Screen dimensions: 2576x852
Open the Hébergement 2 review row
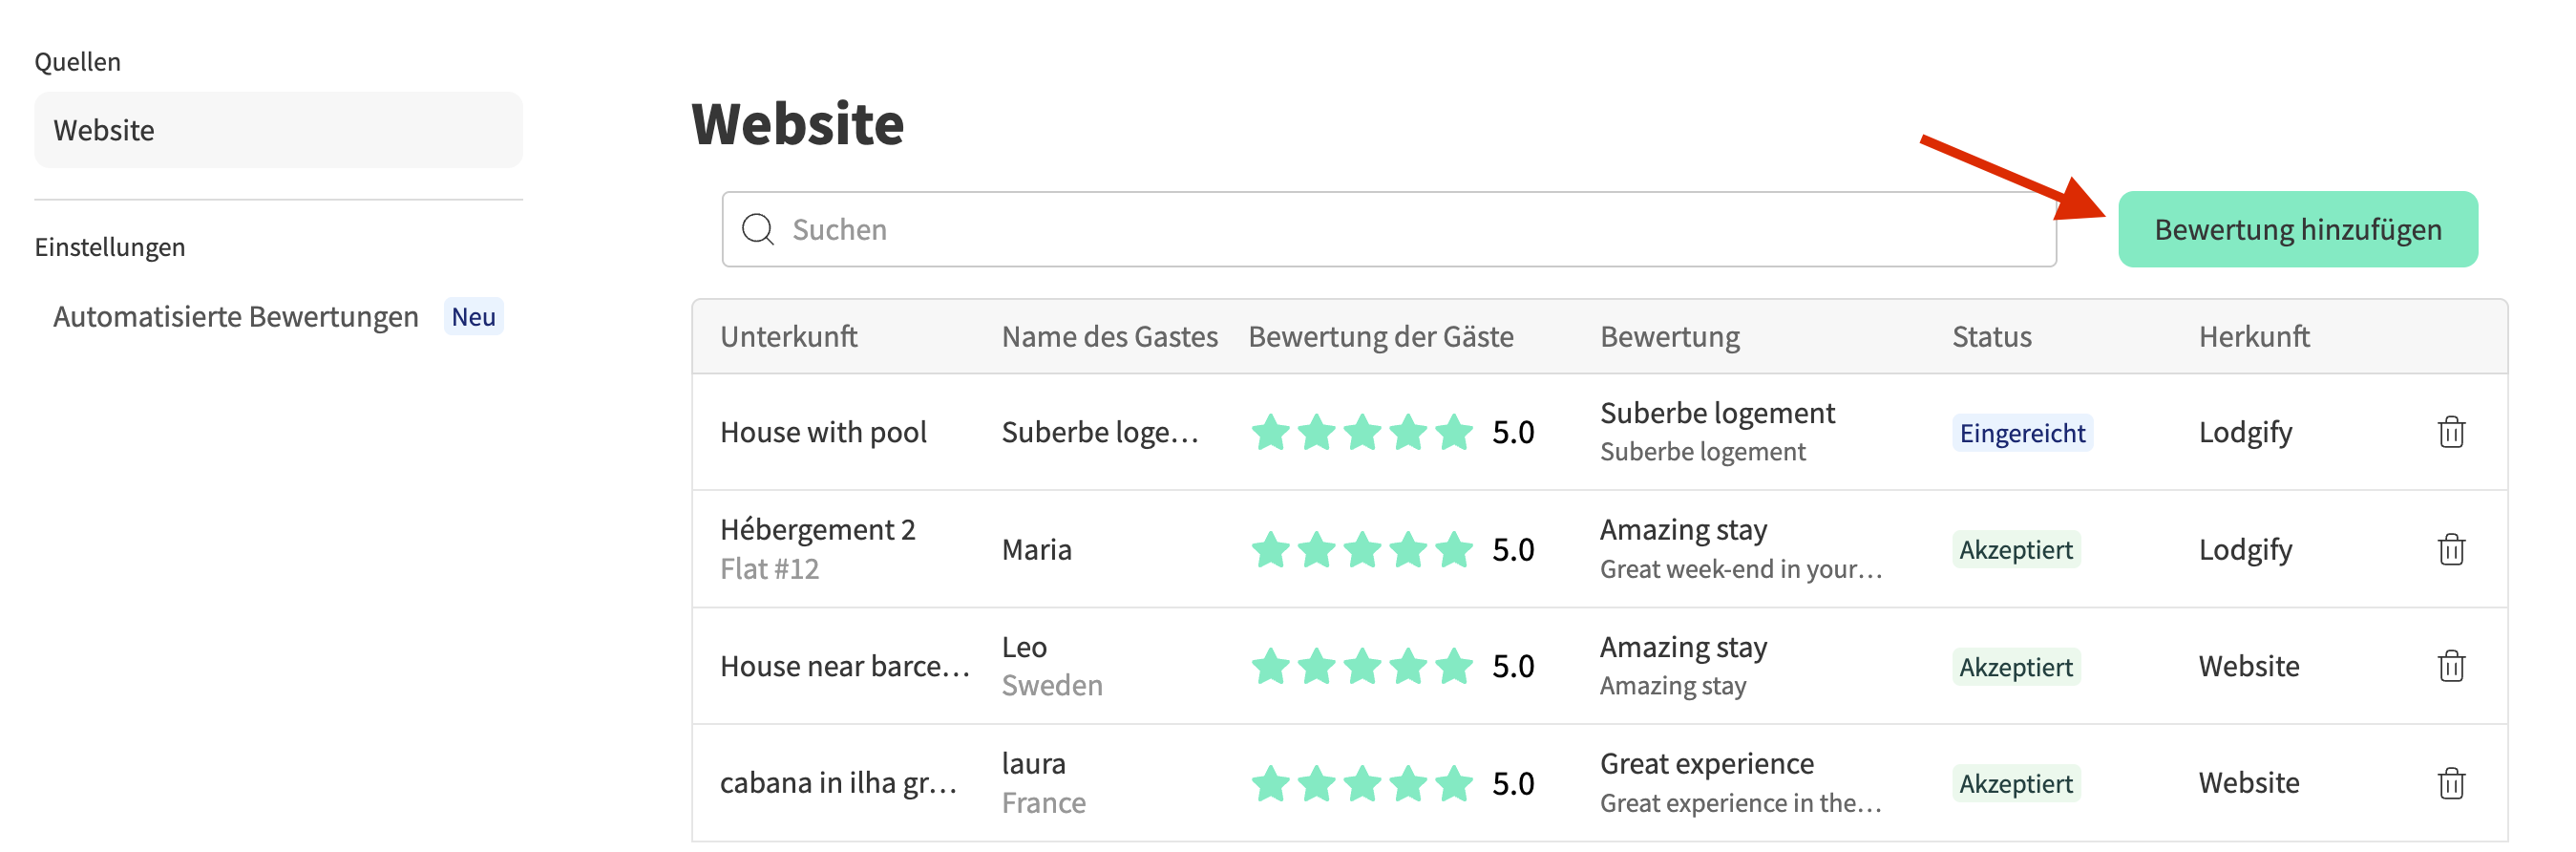click(817, 530)
